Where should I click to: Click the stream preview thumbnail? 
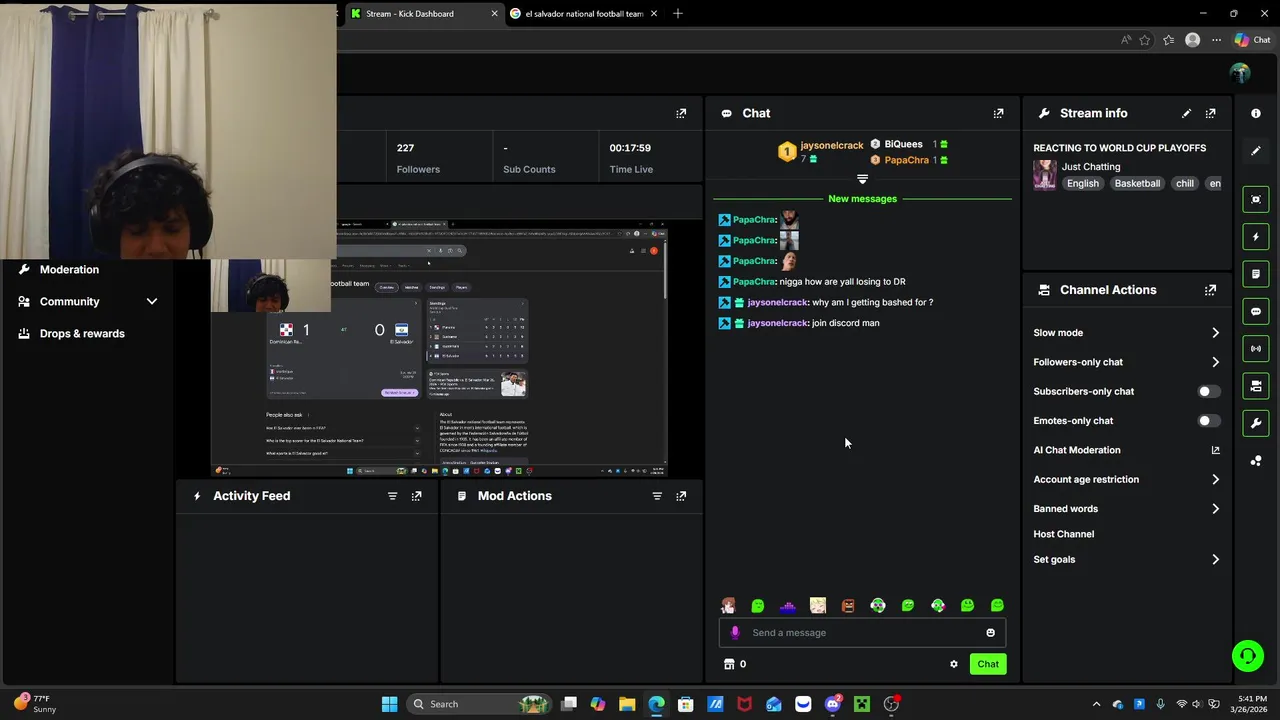[x=440, y=349]
